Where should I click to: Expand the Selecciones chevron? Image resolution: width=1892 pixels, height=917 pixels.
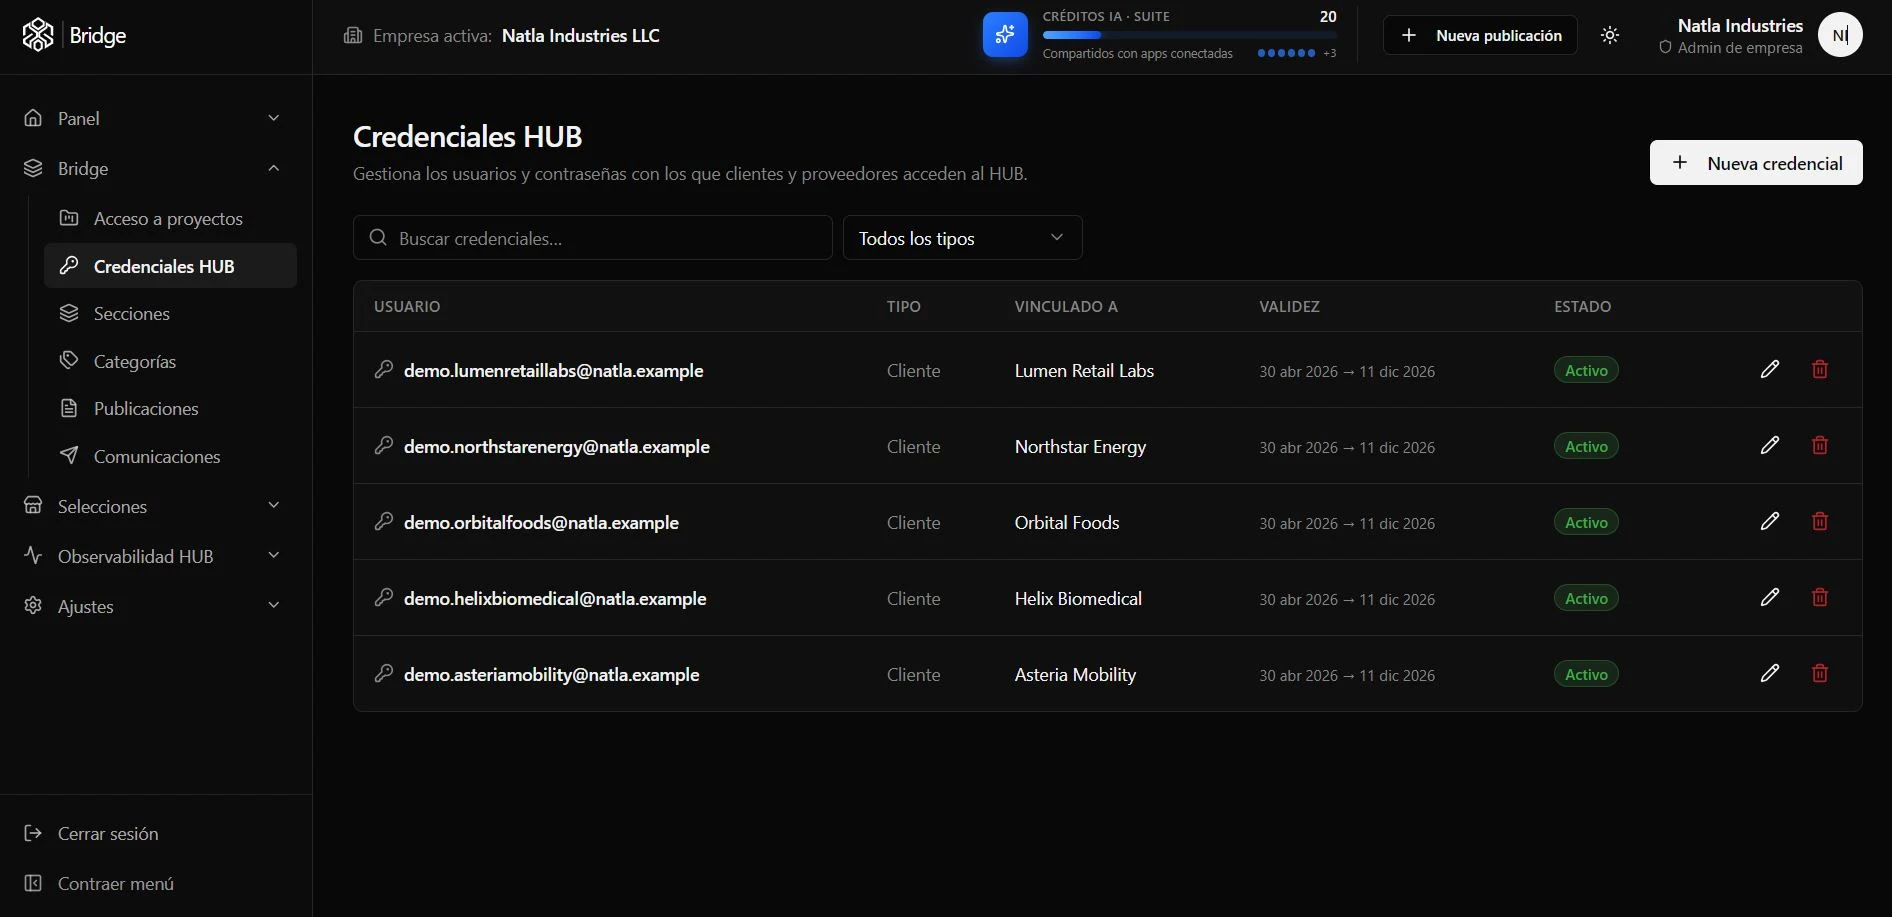pyautogui.click(x=274, y=505)
